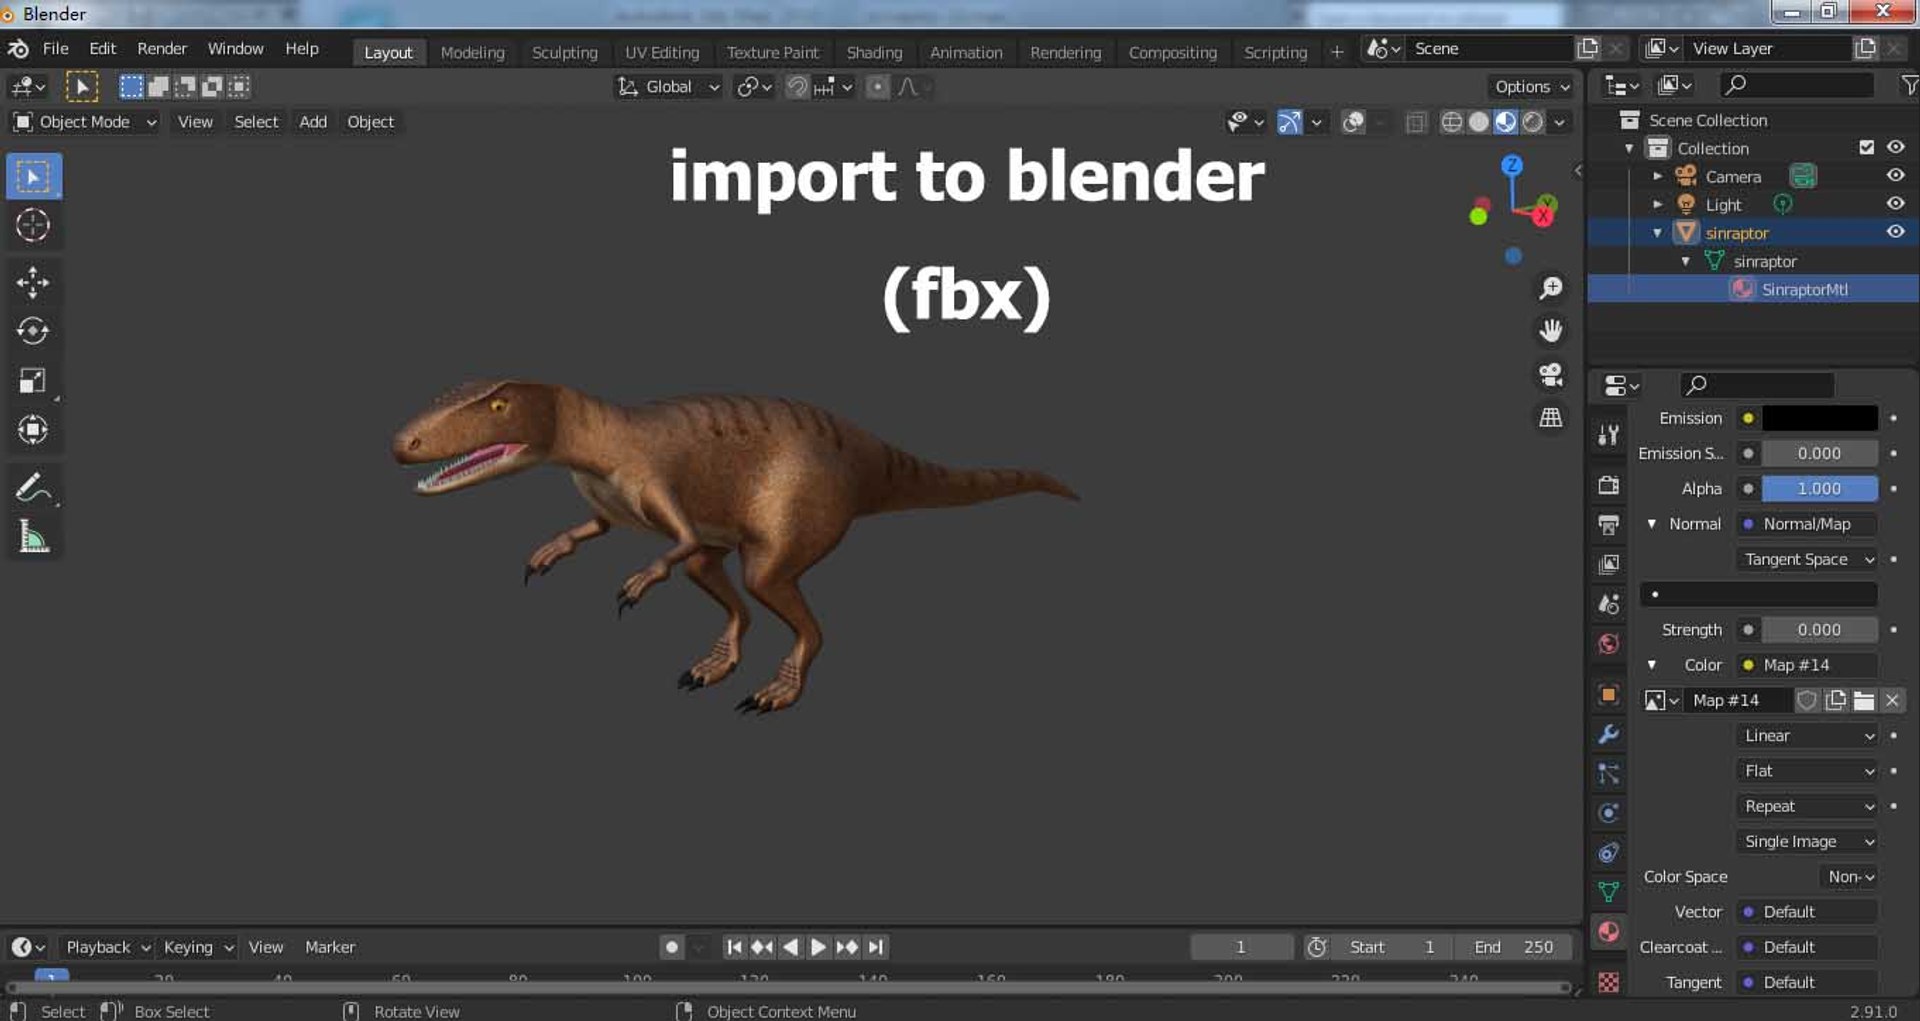Play the animation forward
Image resolution: width=1920 pixels, height=1021 pixels.
click(818, 947)
